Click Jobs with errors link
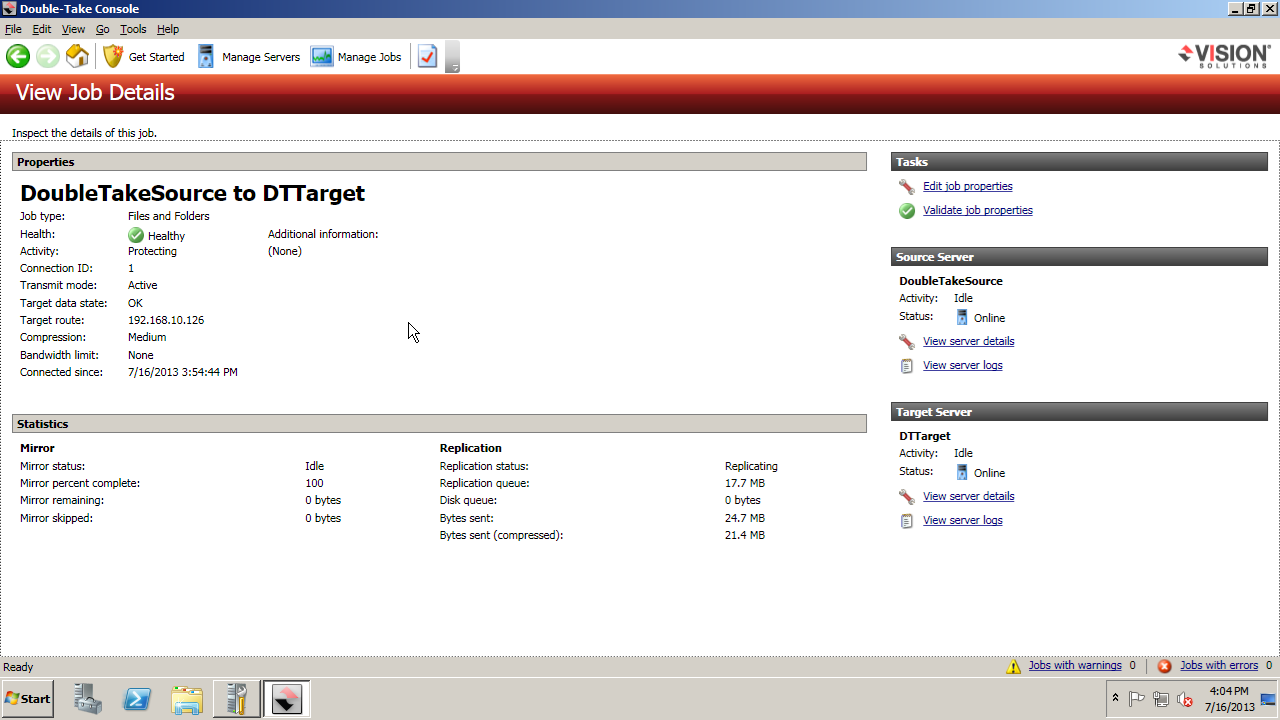The height and width of the screenshot is (720, 1280). (1219, 665)
